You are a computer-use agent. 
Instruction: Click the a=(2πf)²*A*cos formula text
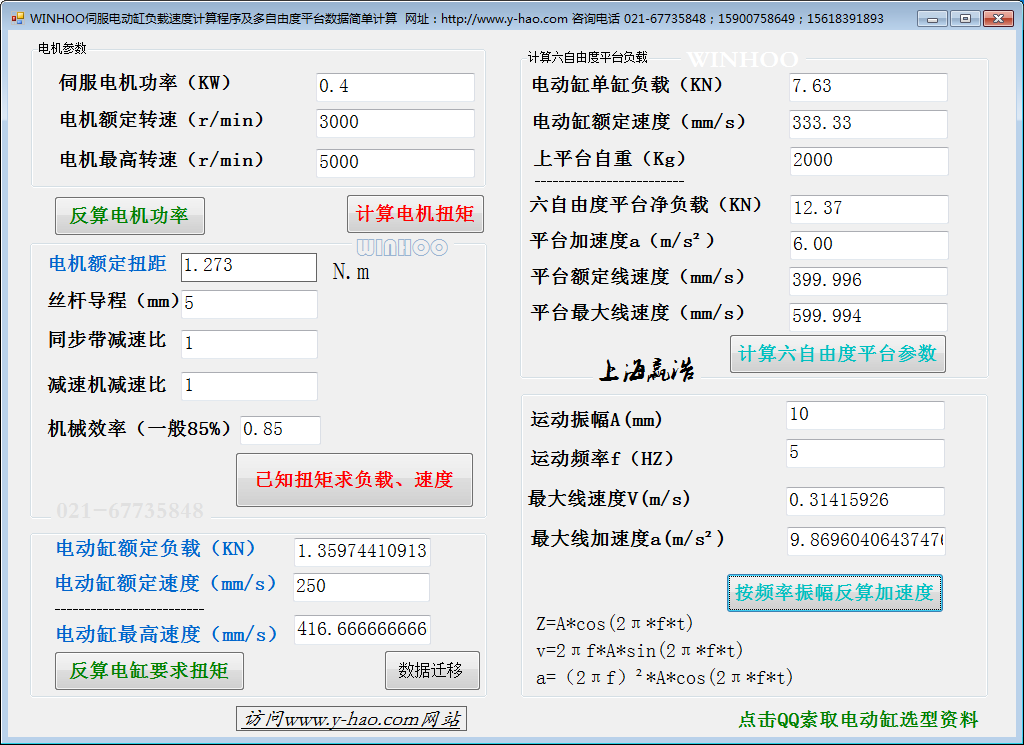(x=664, y=678)
